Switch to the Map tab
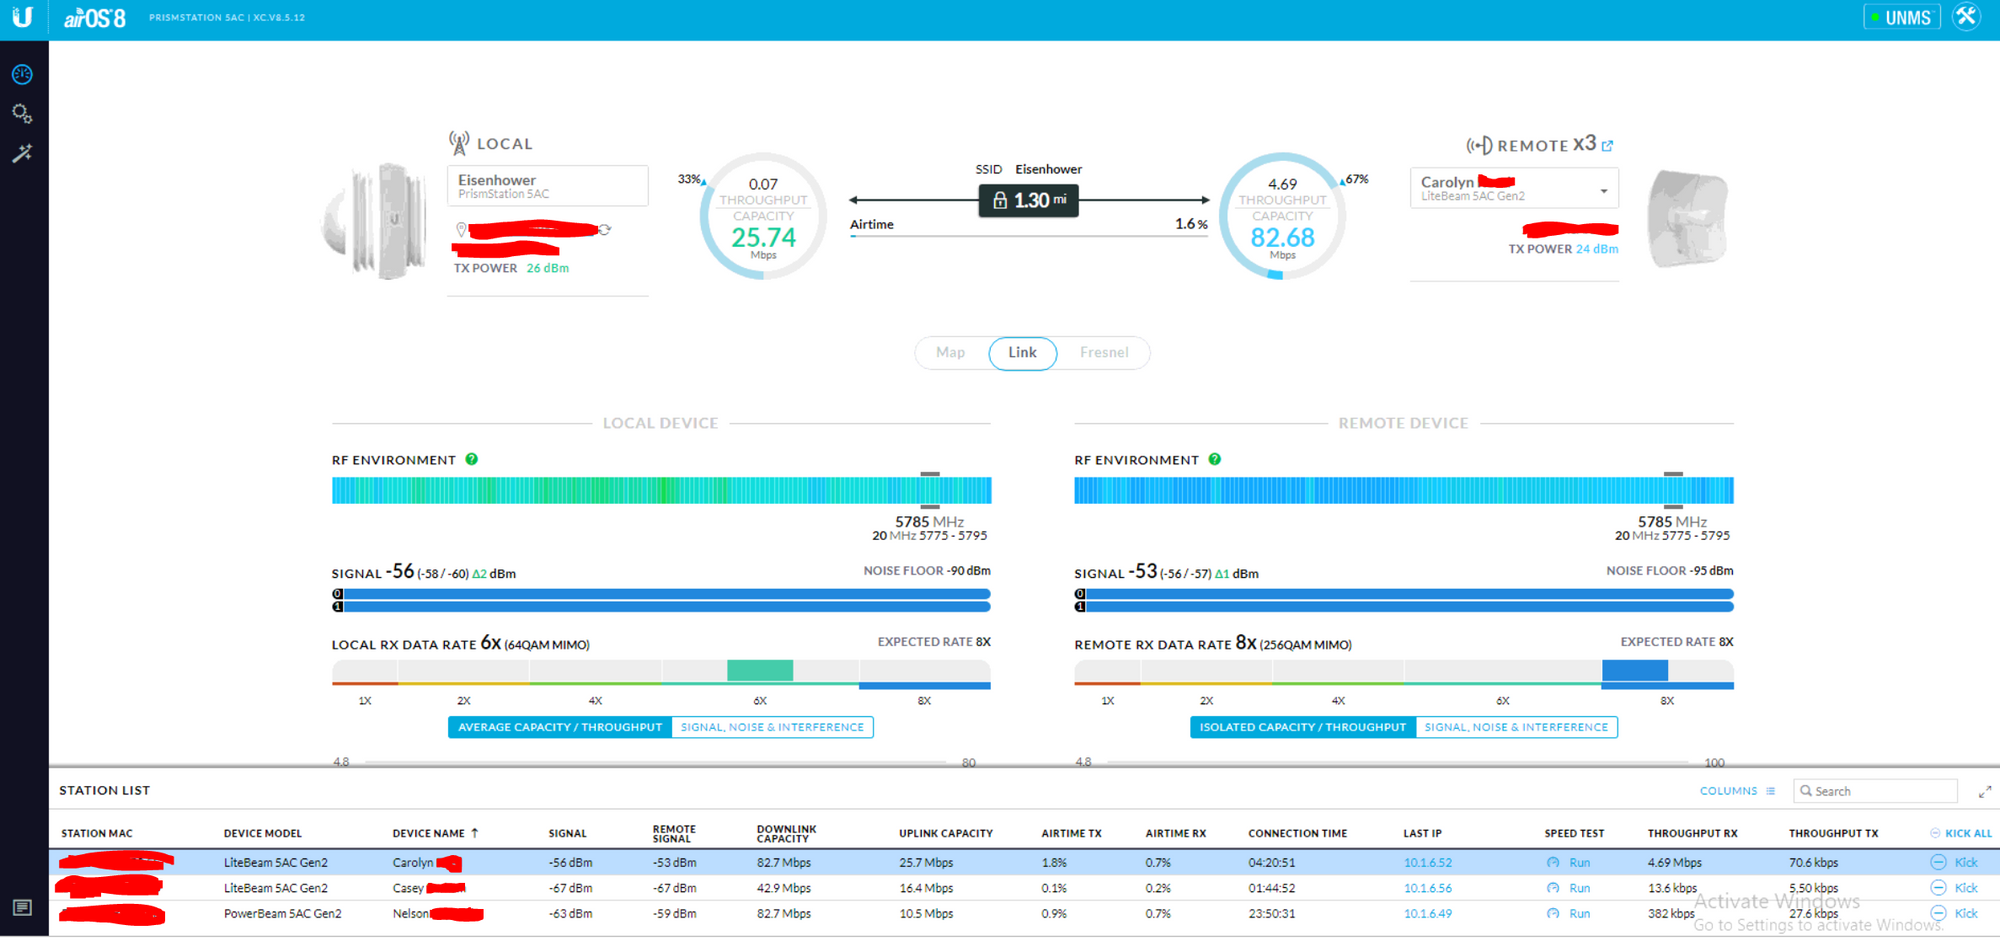The width and height of the screenshot is (2000, 941). coord(950,353)
